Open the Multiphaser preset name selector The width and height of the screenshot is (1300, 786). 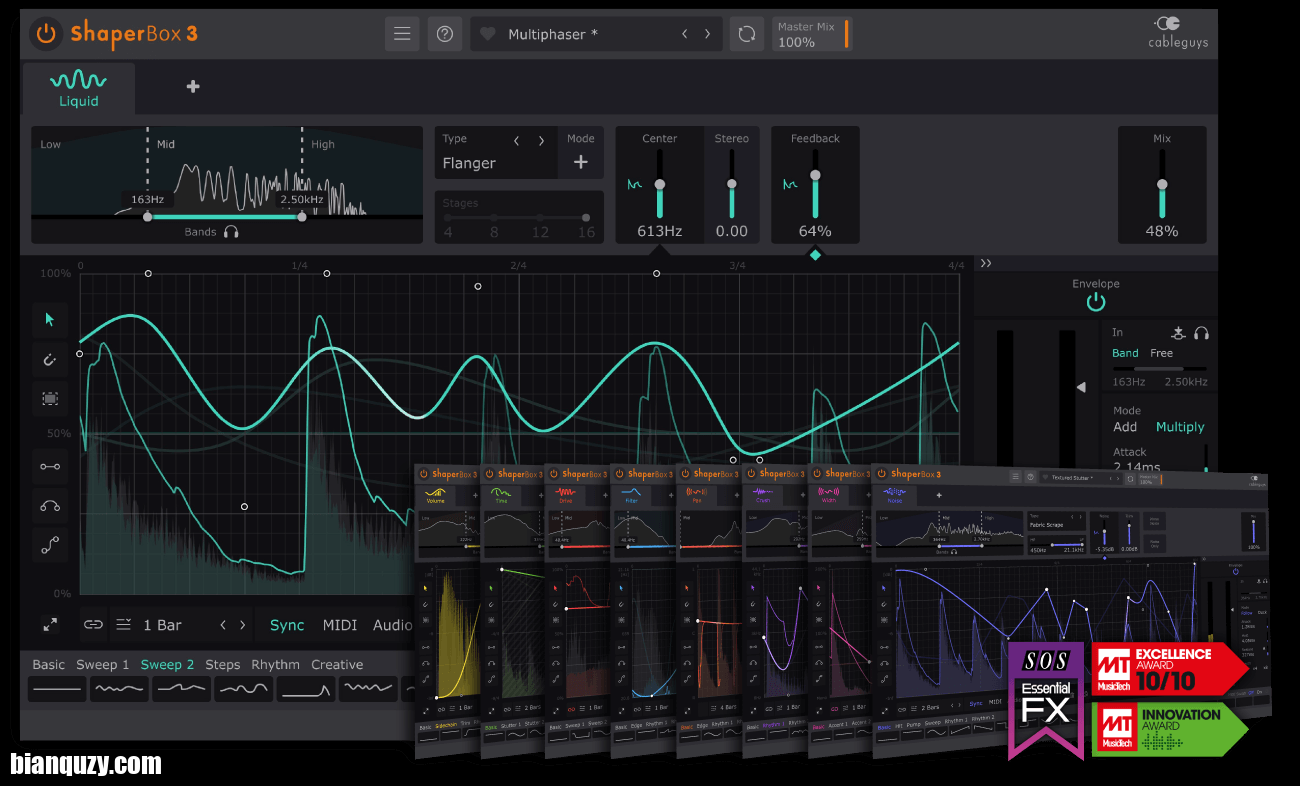[553, 34]
